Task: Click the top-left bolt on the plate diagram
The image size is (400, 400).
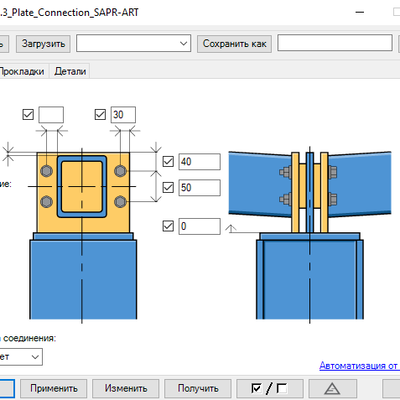Action: pyautogui.click(x=46, y=171)
